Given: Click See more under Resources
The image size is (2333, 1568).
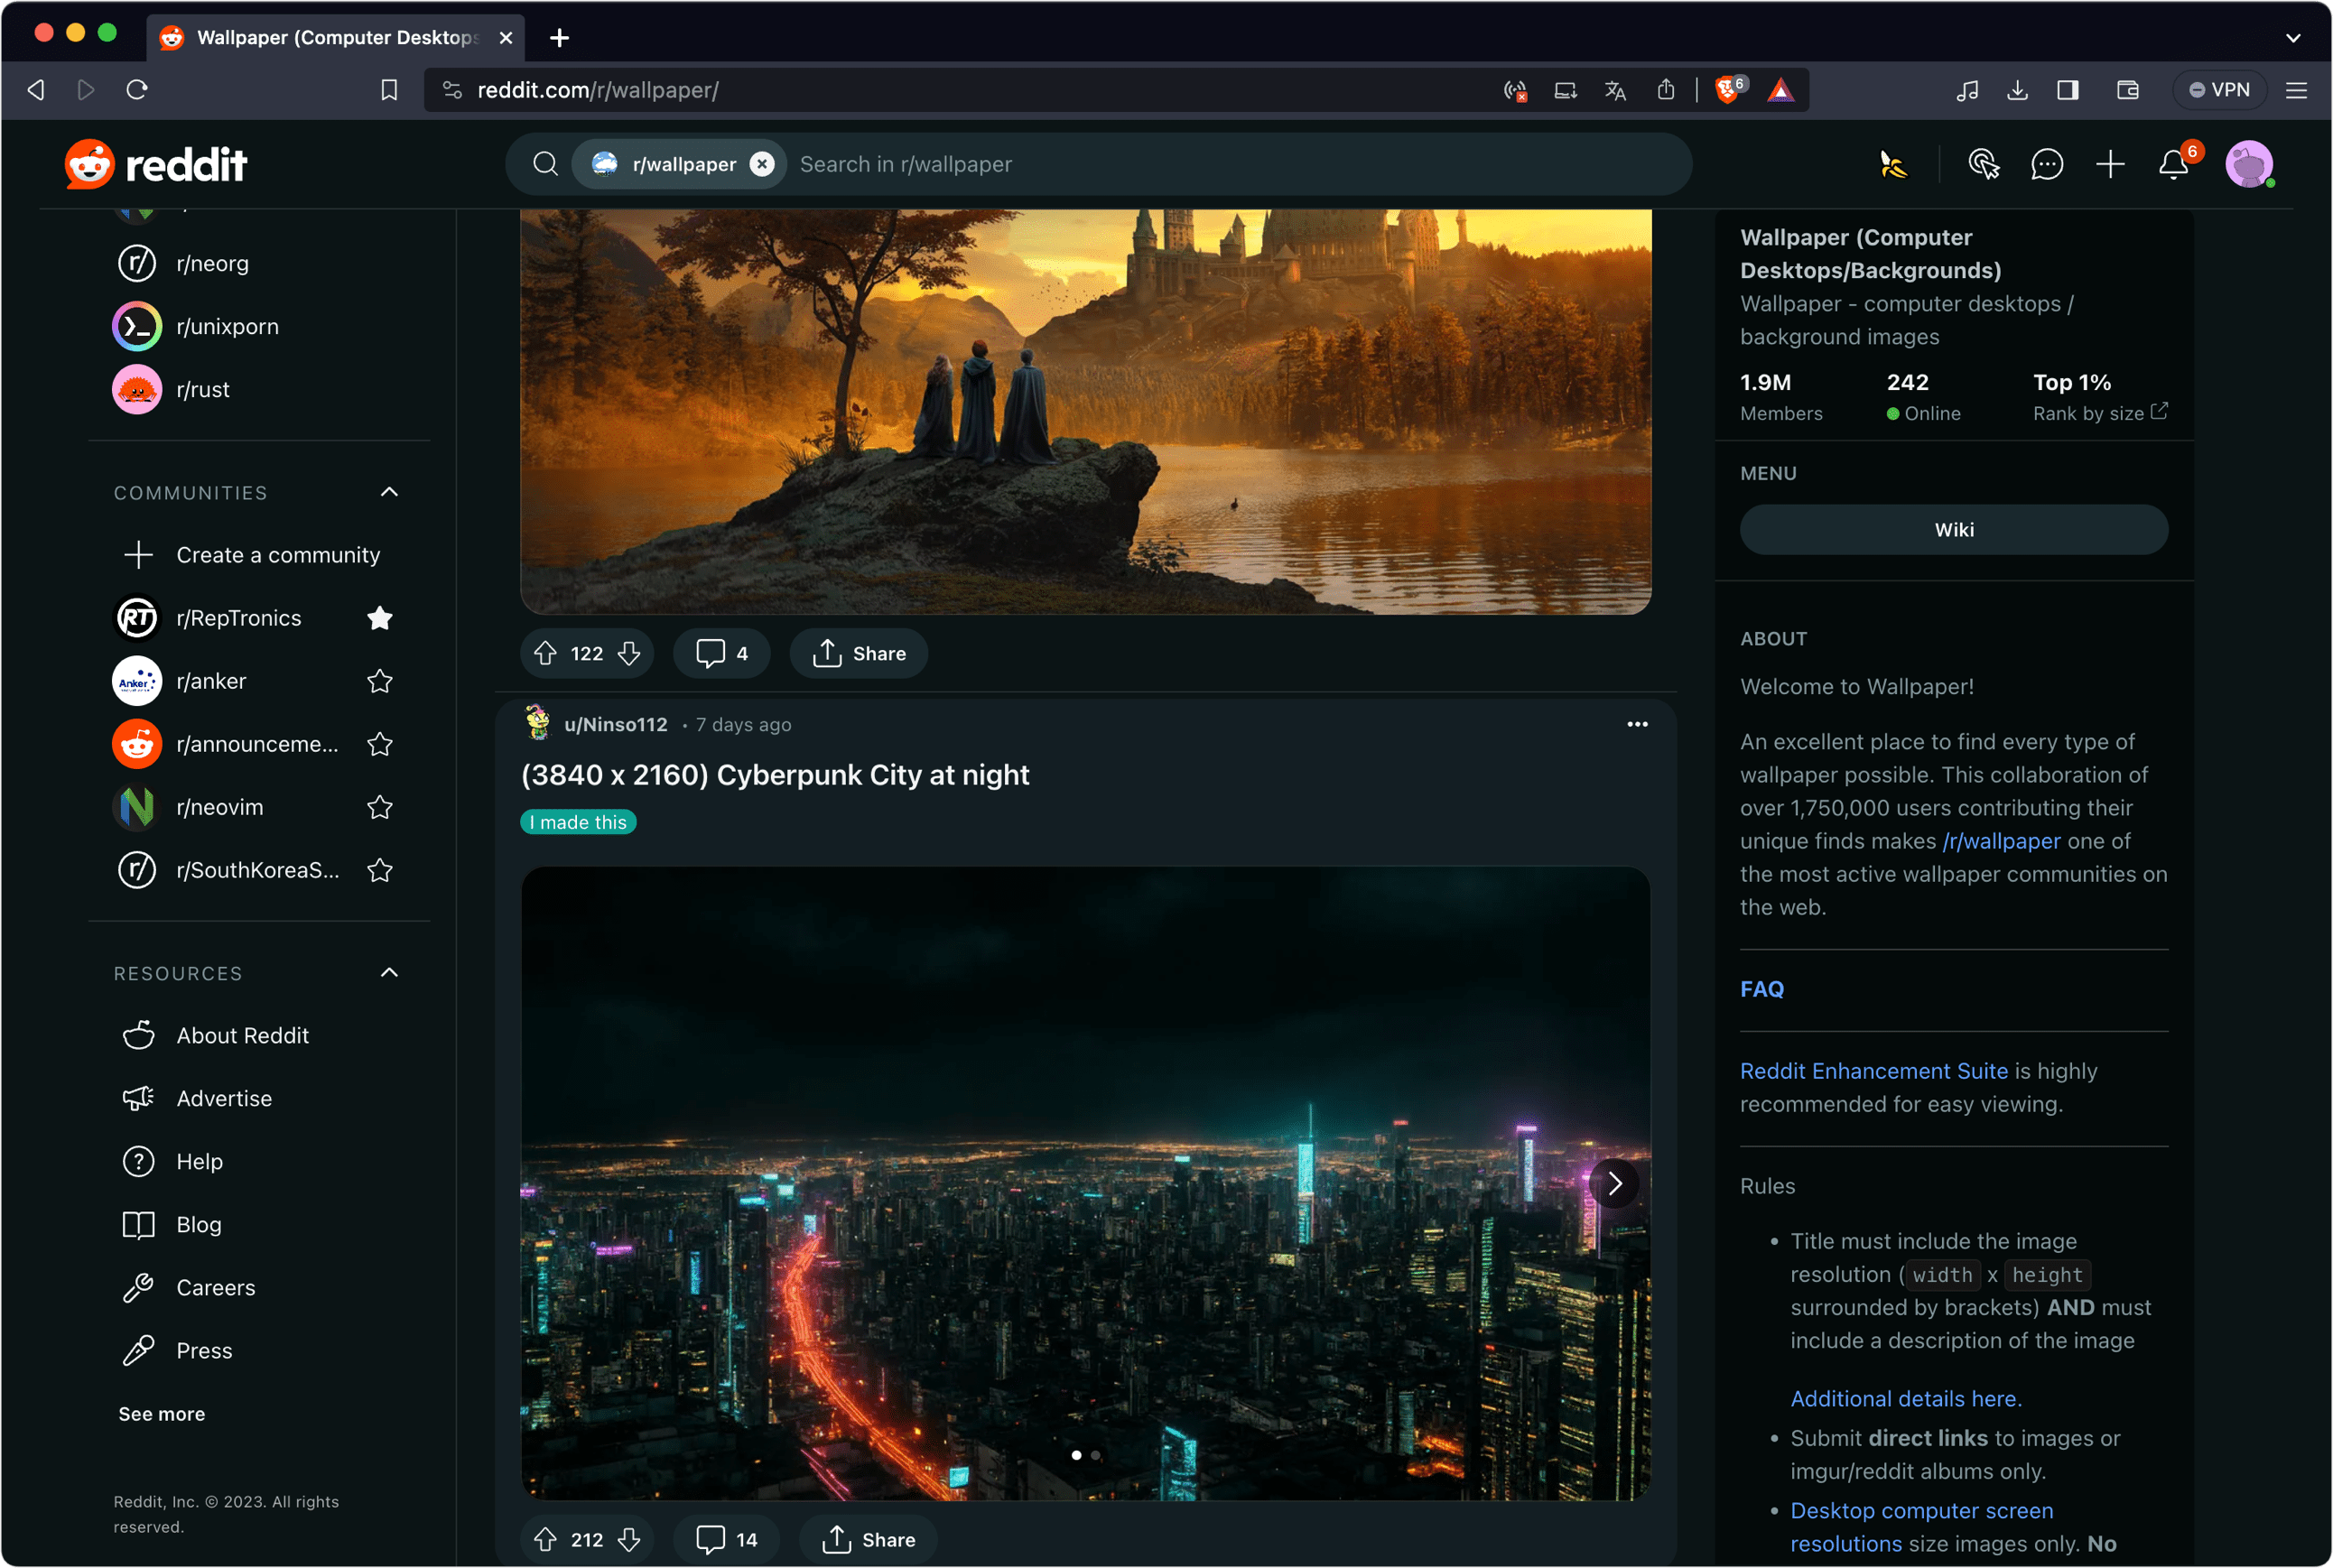Looking at the screenshot, I should tap(161, 1413).
